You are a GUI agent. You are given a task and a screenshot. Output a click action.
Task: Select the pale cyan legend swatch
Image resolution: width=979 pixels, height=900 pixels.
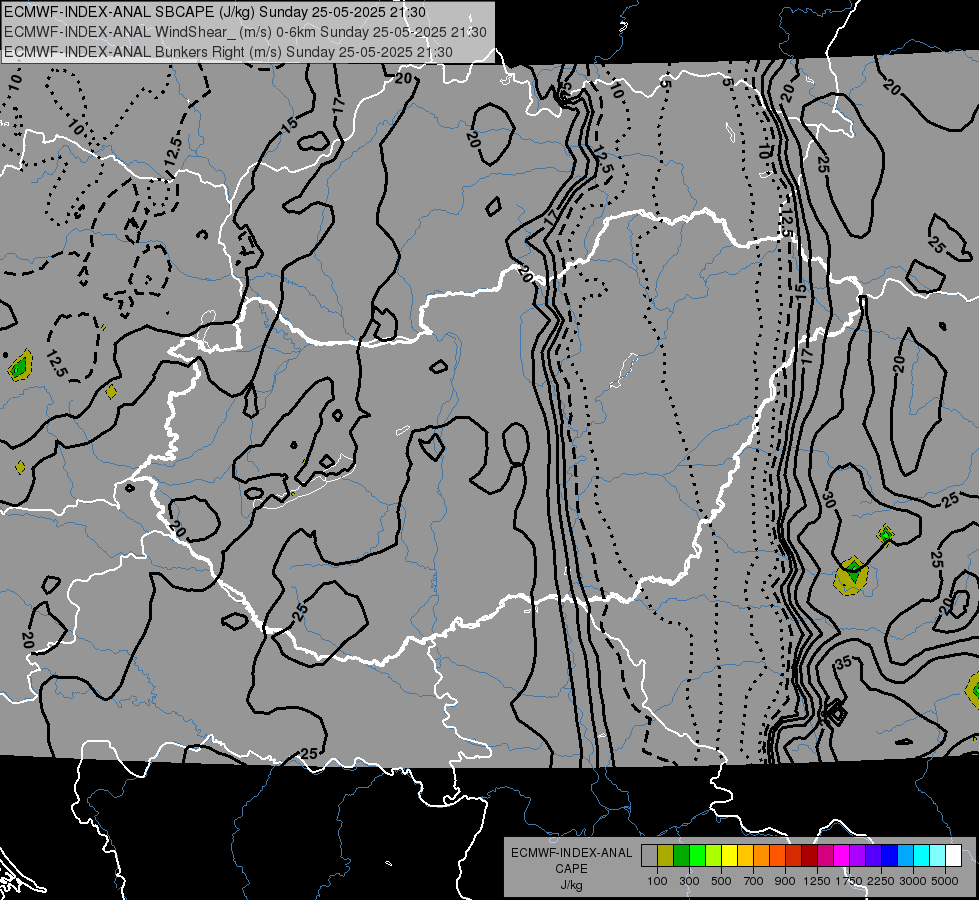[938, 855]
